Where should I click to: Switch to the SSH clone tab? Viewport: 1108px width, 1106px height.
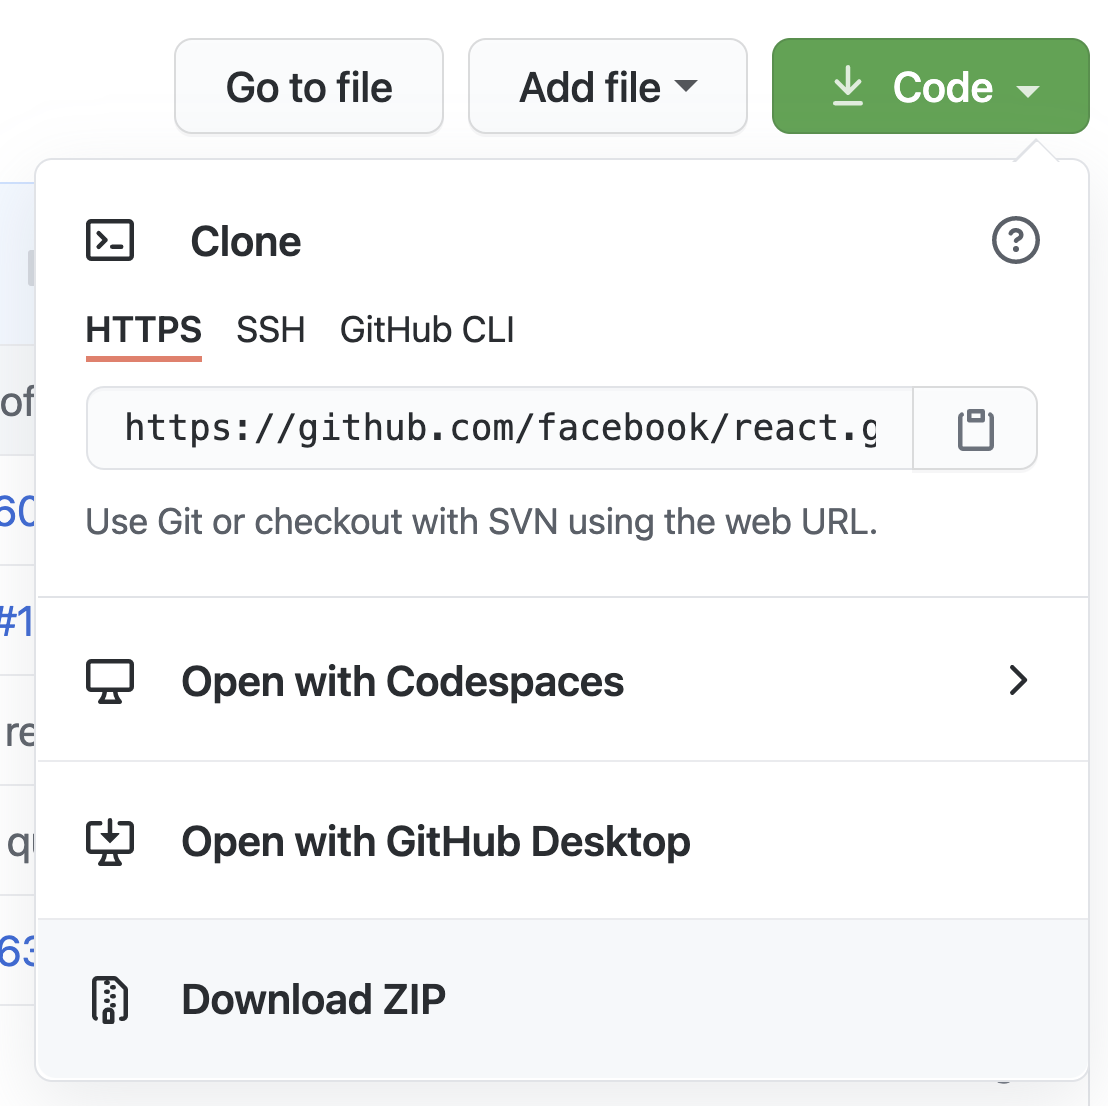[x=271, y=330]
